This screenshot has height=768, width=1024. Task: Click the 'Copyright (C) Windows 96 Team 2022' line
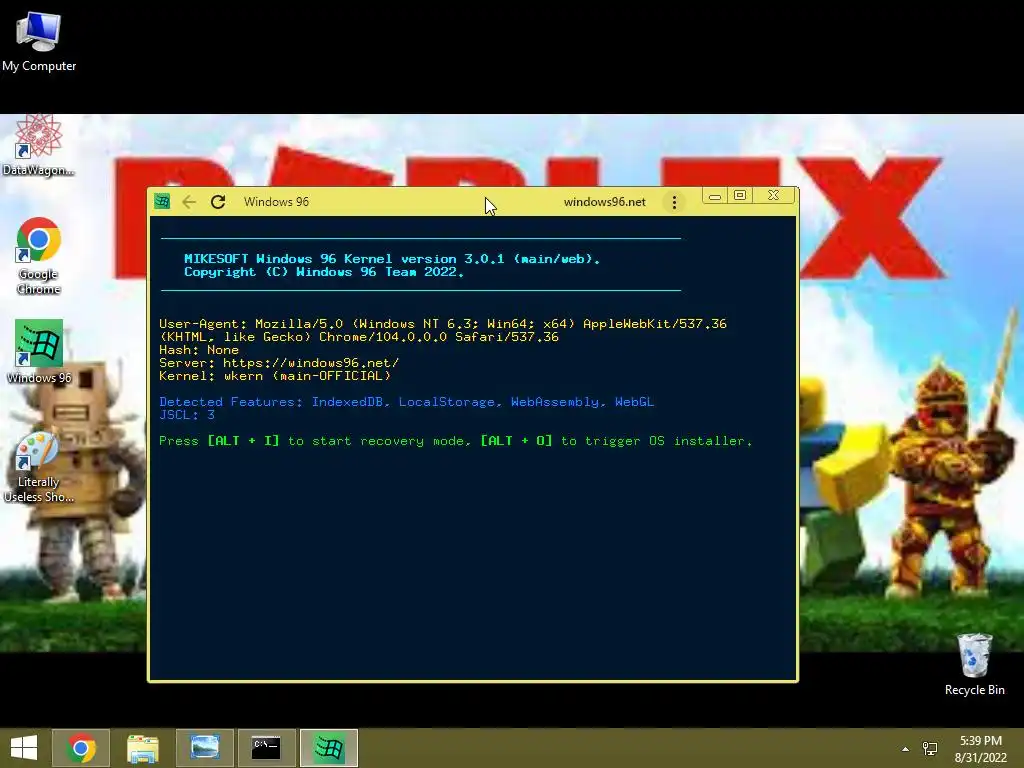(324, 272)
